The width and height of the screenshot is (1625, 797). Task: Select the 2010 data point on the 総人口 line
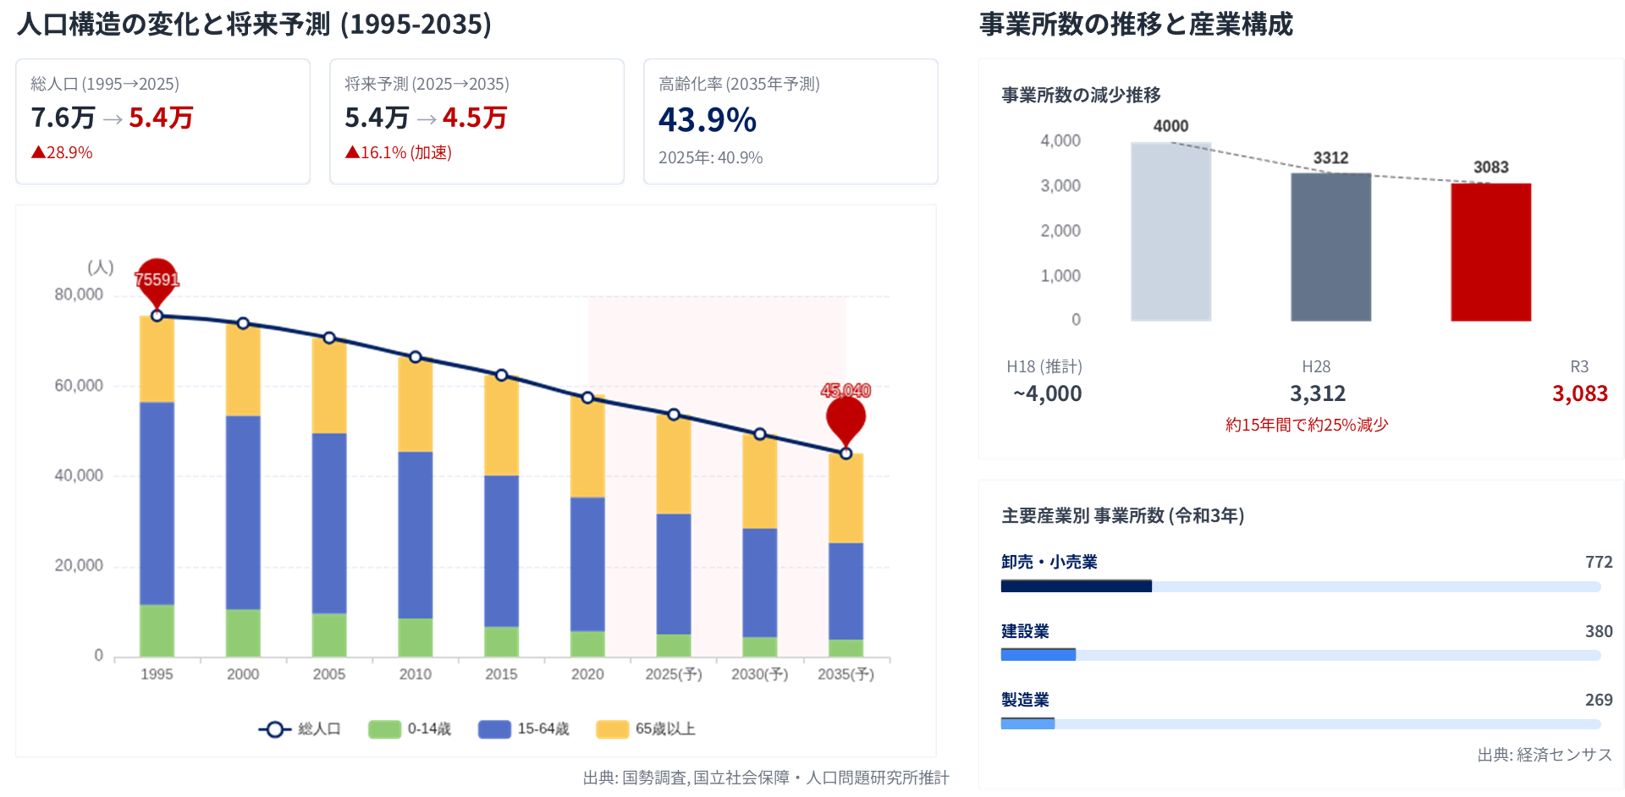click(x=415, y=357)
